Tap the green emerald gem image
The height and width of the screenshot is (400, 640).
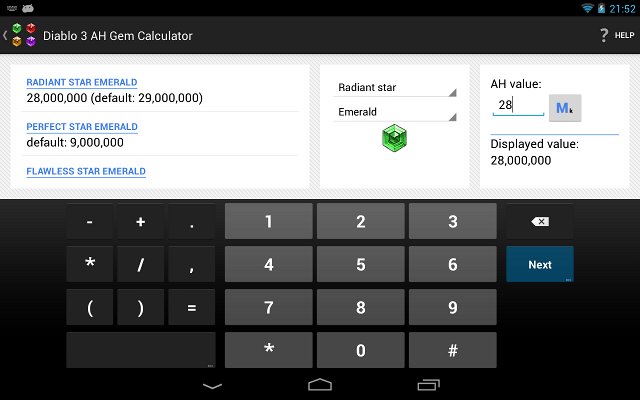[x=394, y=138]
